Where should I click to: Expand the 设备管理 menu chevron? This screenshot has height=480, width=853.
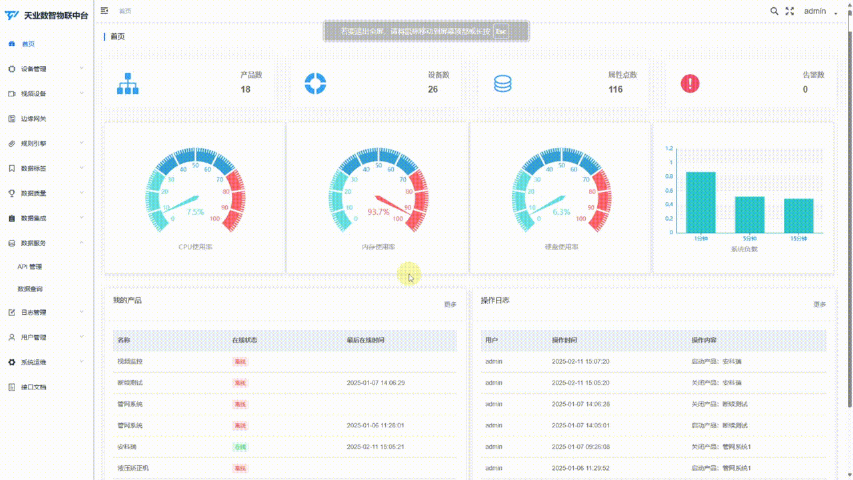point(82,69)
